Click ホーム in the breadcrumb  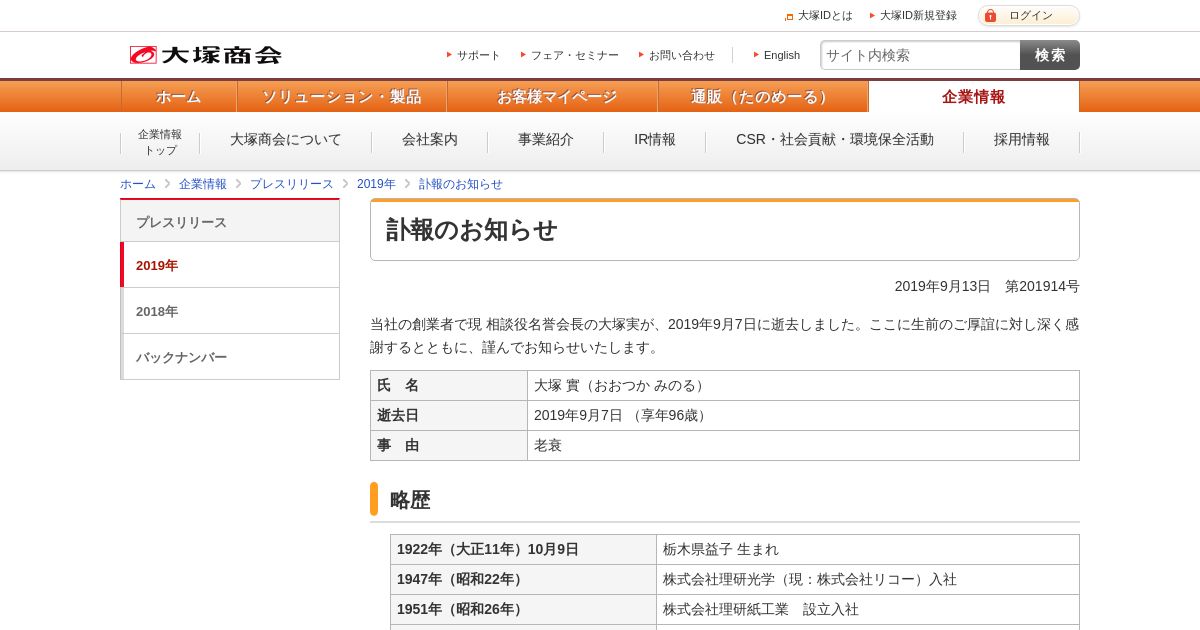(x=138, y=184)
